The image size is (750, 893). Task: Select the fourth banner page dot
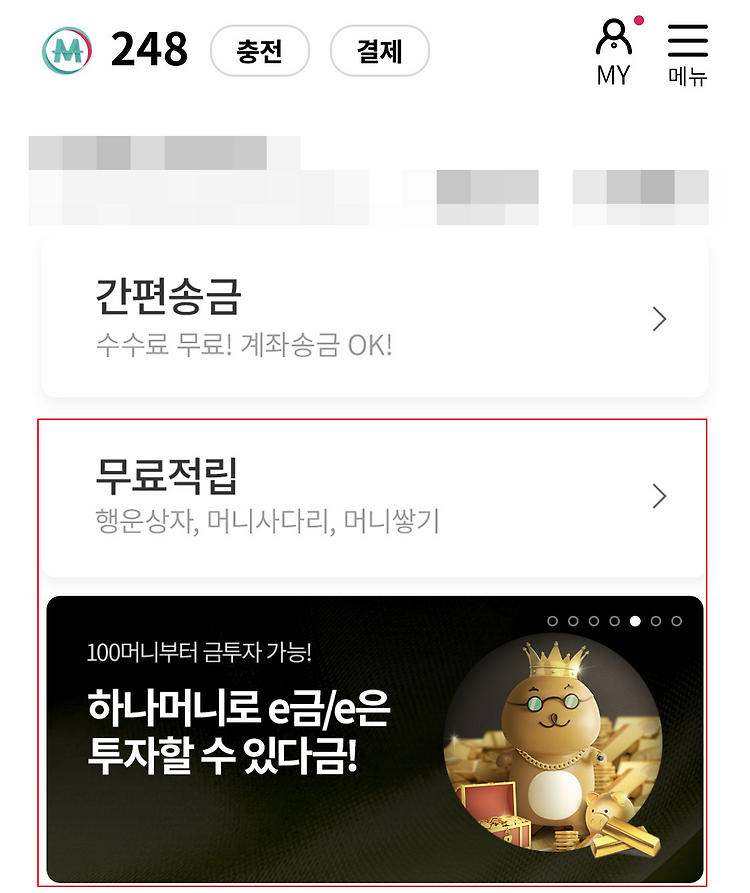click(614, 621)
